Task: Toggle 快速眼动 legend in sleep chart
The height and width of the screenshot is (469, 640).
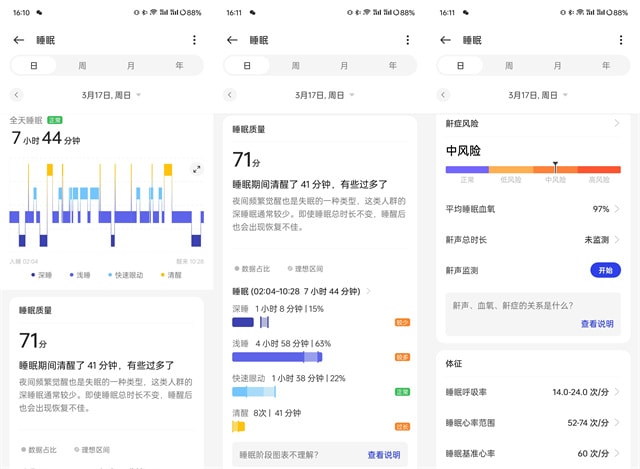Action: pyautogui.click(x=126, y=275)
